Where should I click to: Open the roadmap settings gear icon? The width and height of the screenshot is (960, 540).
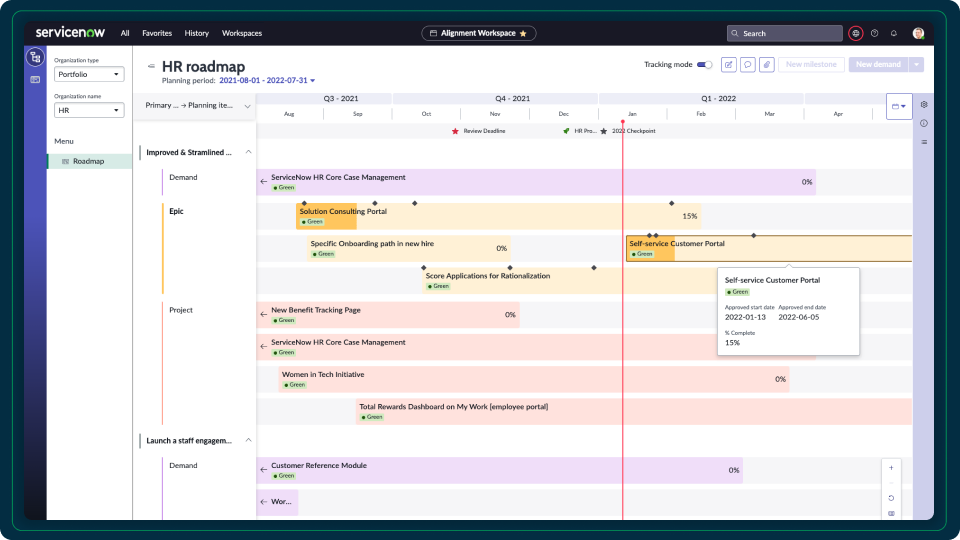(x=923, y=105)
